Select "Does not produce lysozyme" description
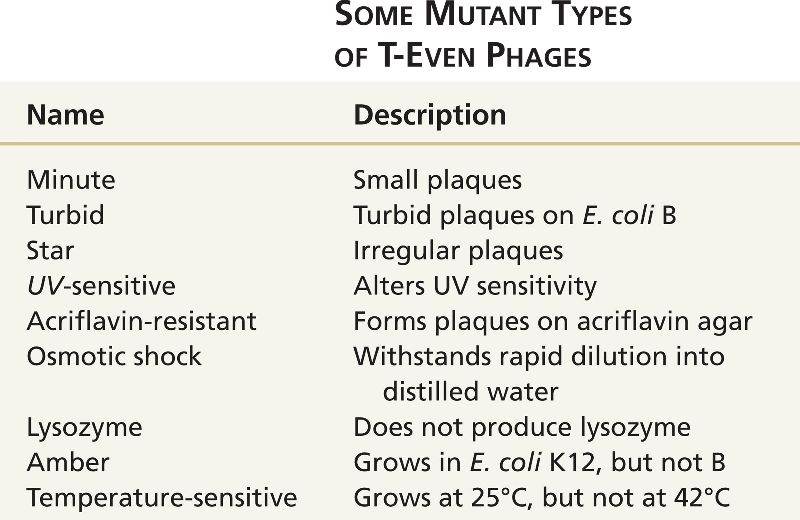 [x=522, y=428]
